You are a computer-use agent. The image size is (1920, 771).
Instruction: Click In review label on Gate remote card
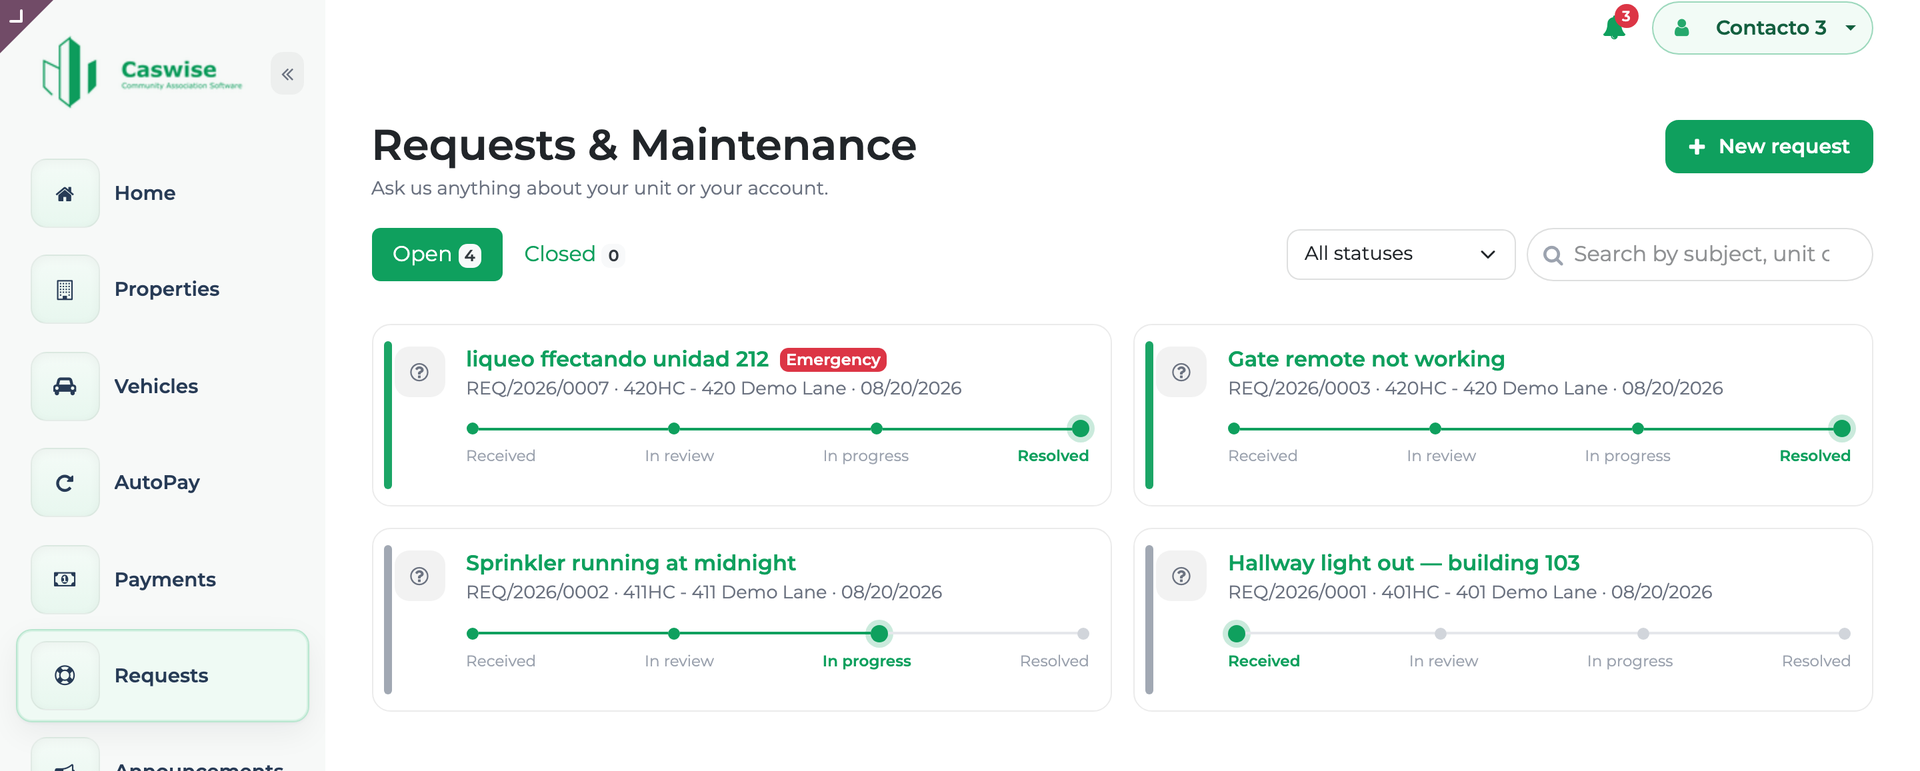[x=1441, y=456]
